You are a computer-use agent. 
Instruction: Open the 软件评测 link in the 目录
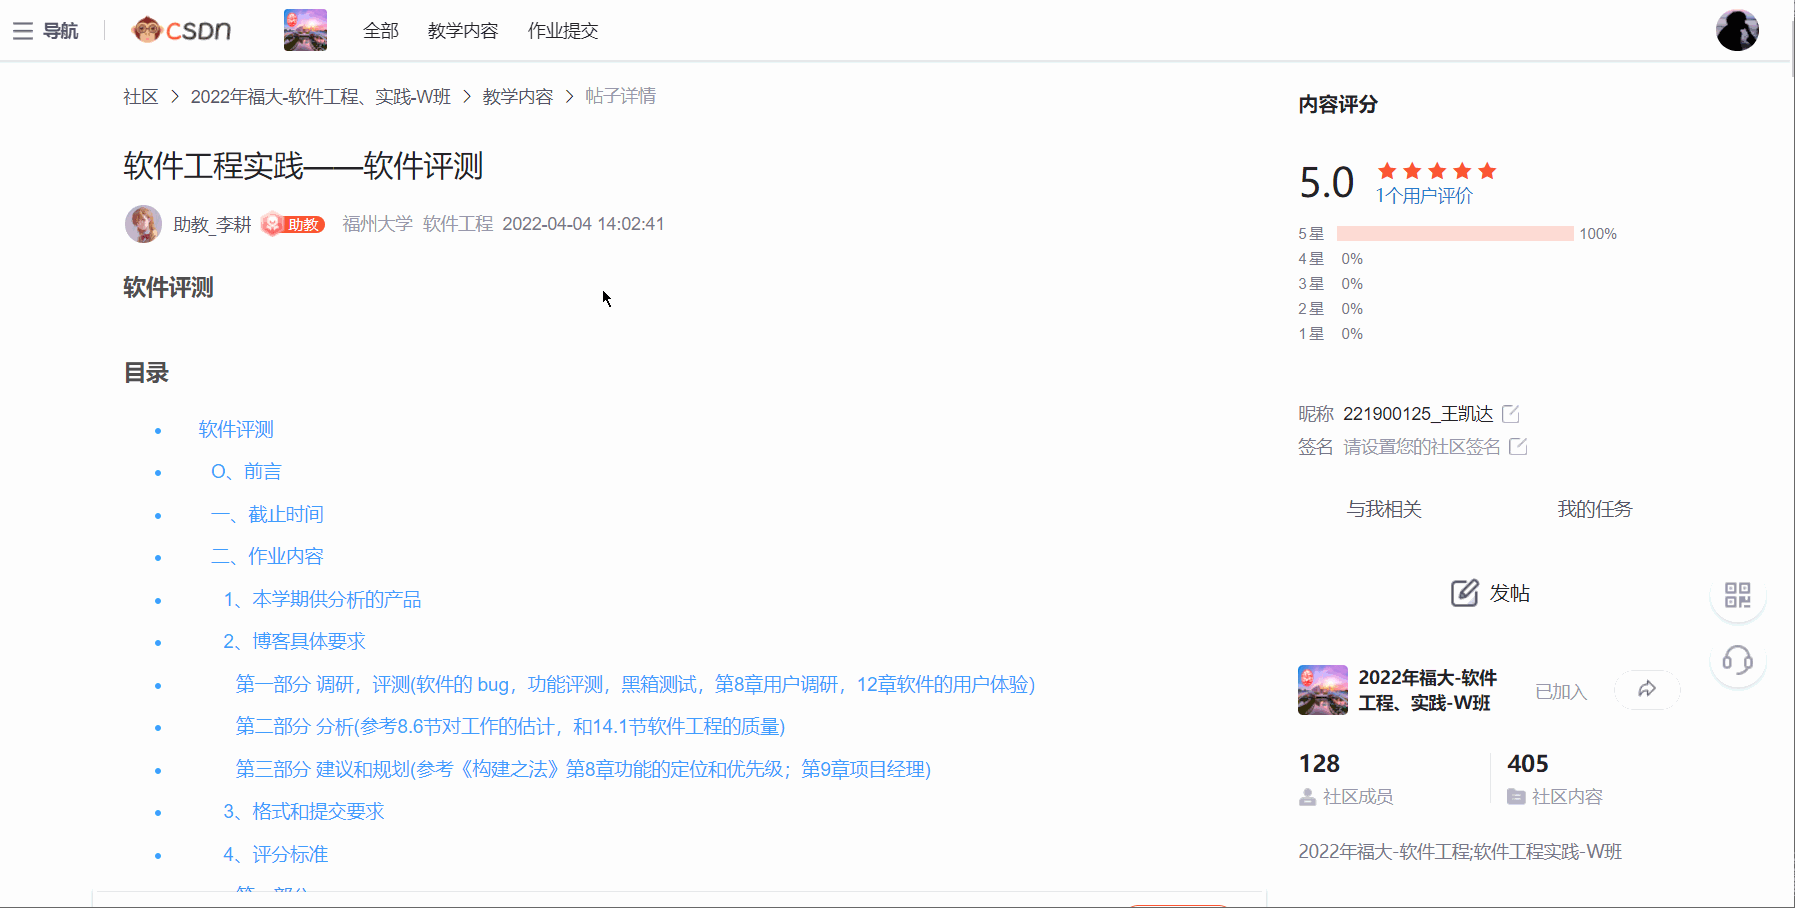236,429
